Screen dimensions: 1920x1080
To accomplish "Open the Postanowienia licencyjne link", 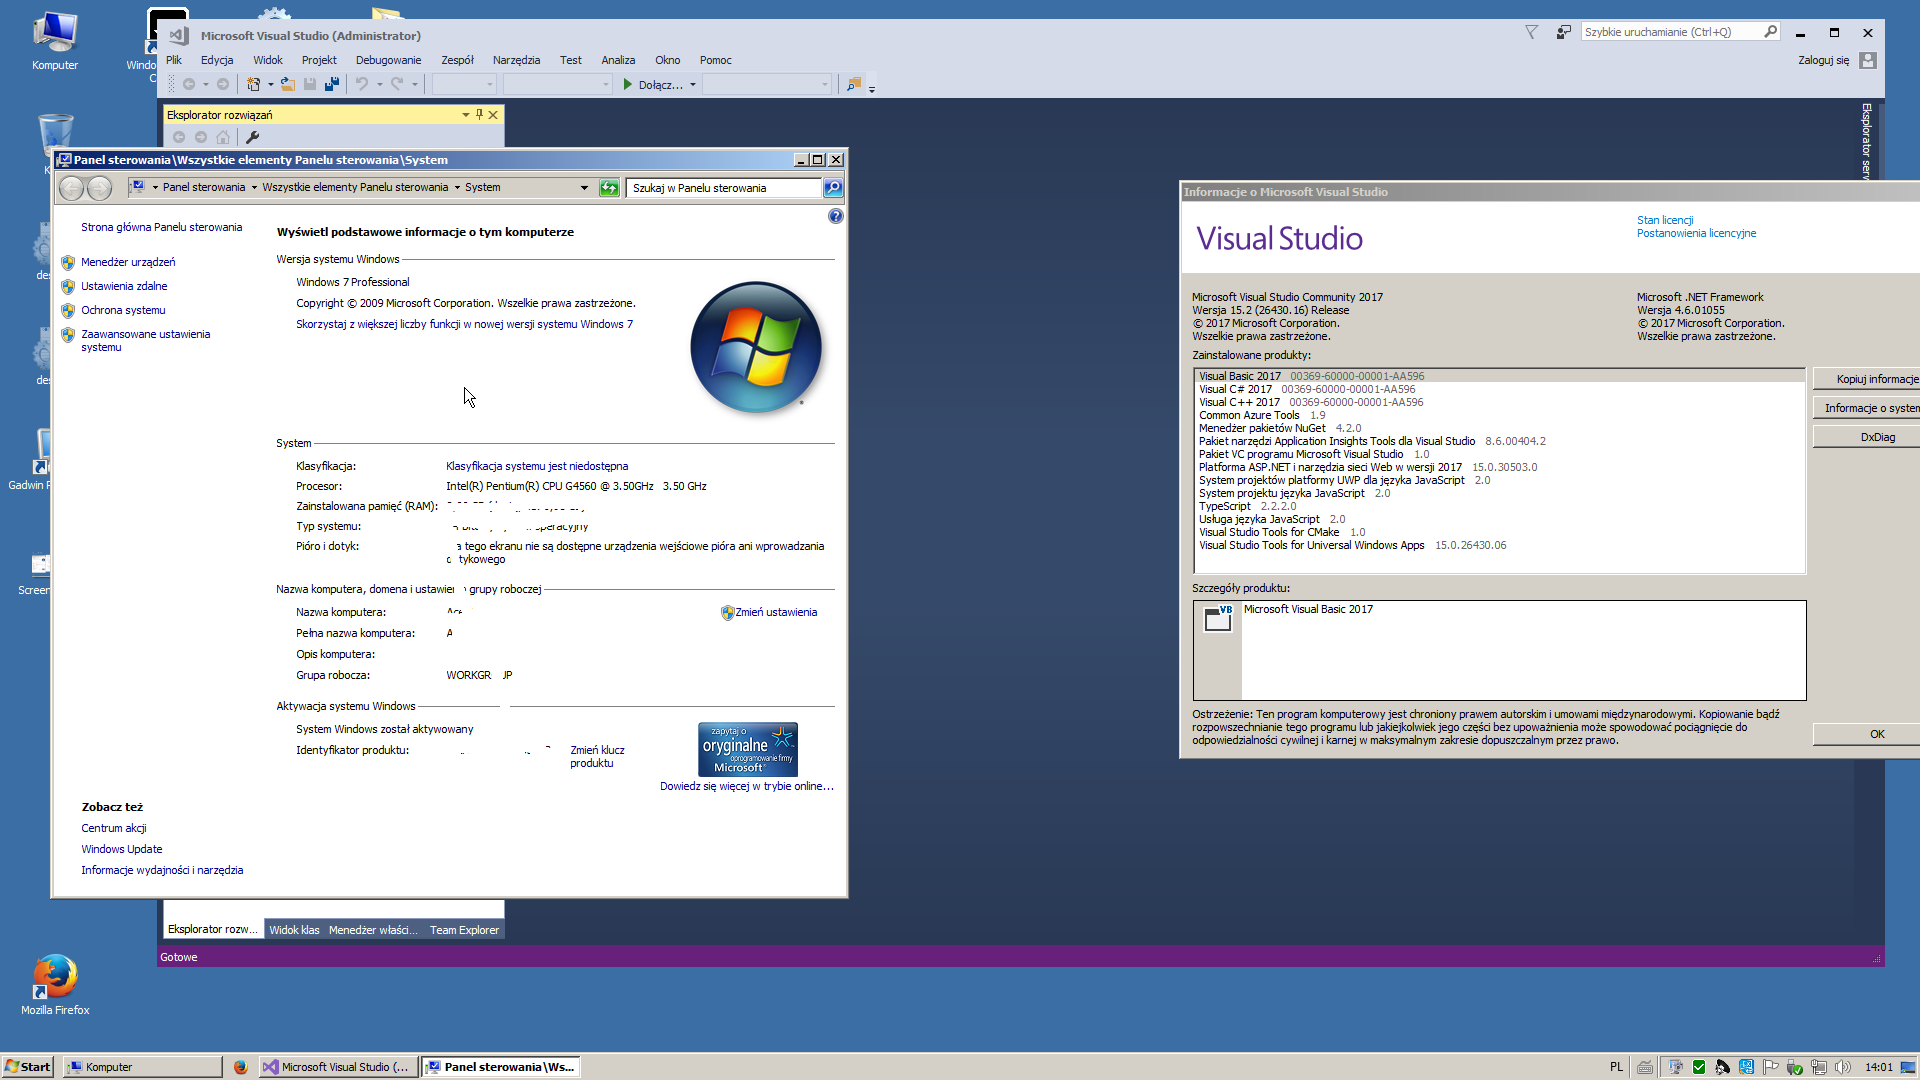I will (1696, 233).
